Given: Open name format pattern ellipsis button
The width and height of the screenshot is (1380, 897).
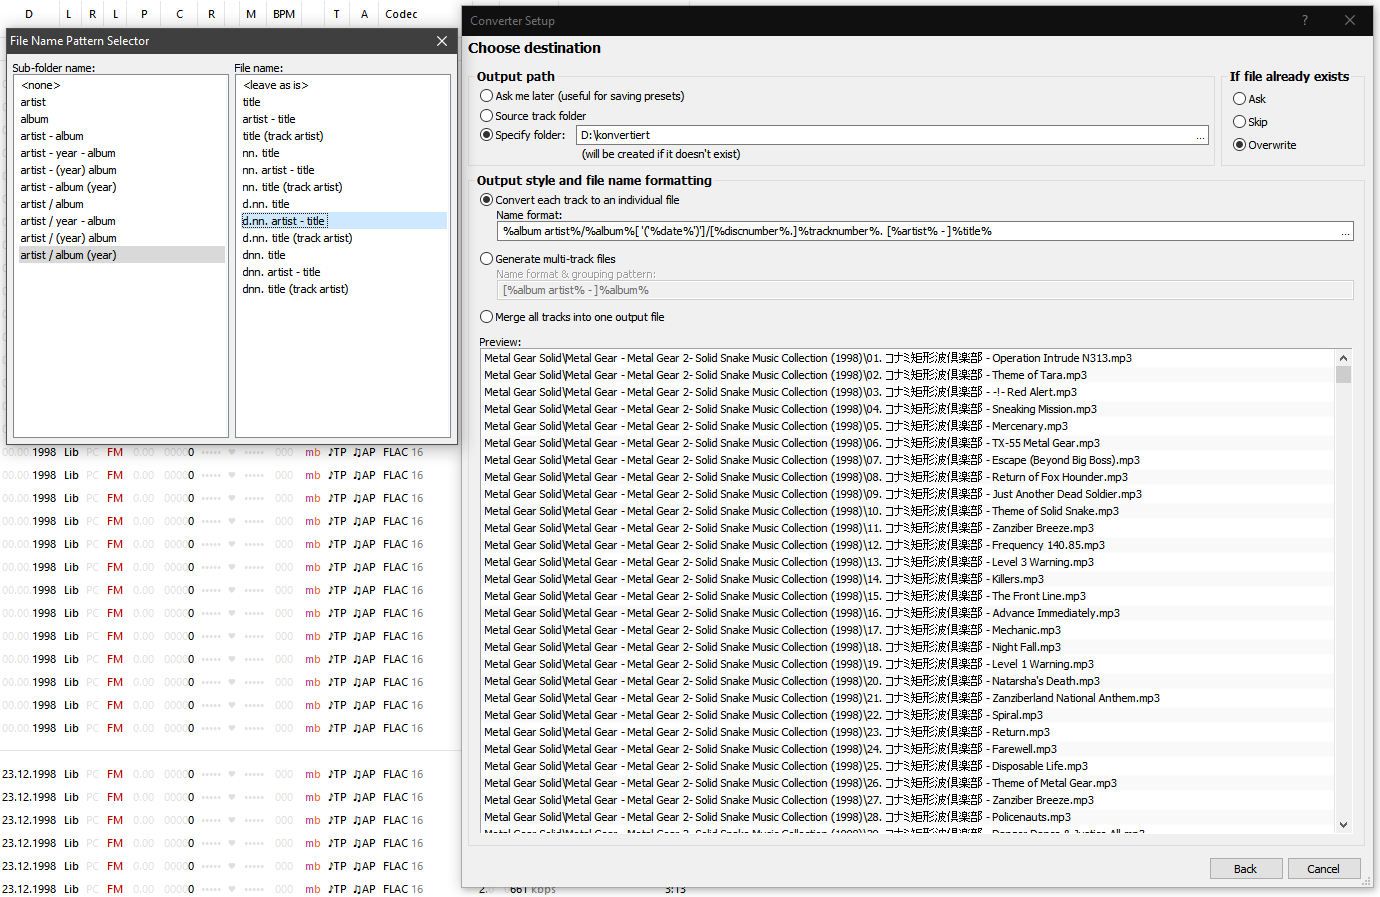Looking at the screenshot, I should (x=1345, y=231).
